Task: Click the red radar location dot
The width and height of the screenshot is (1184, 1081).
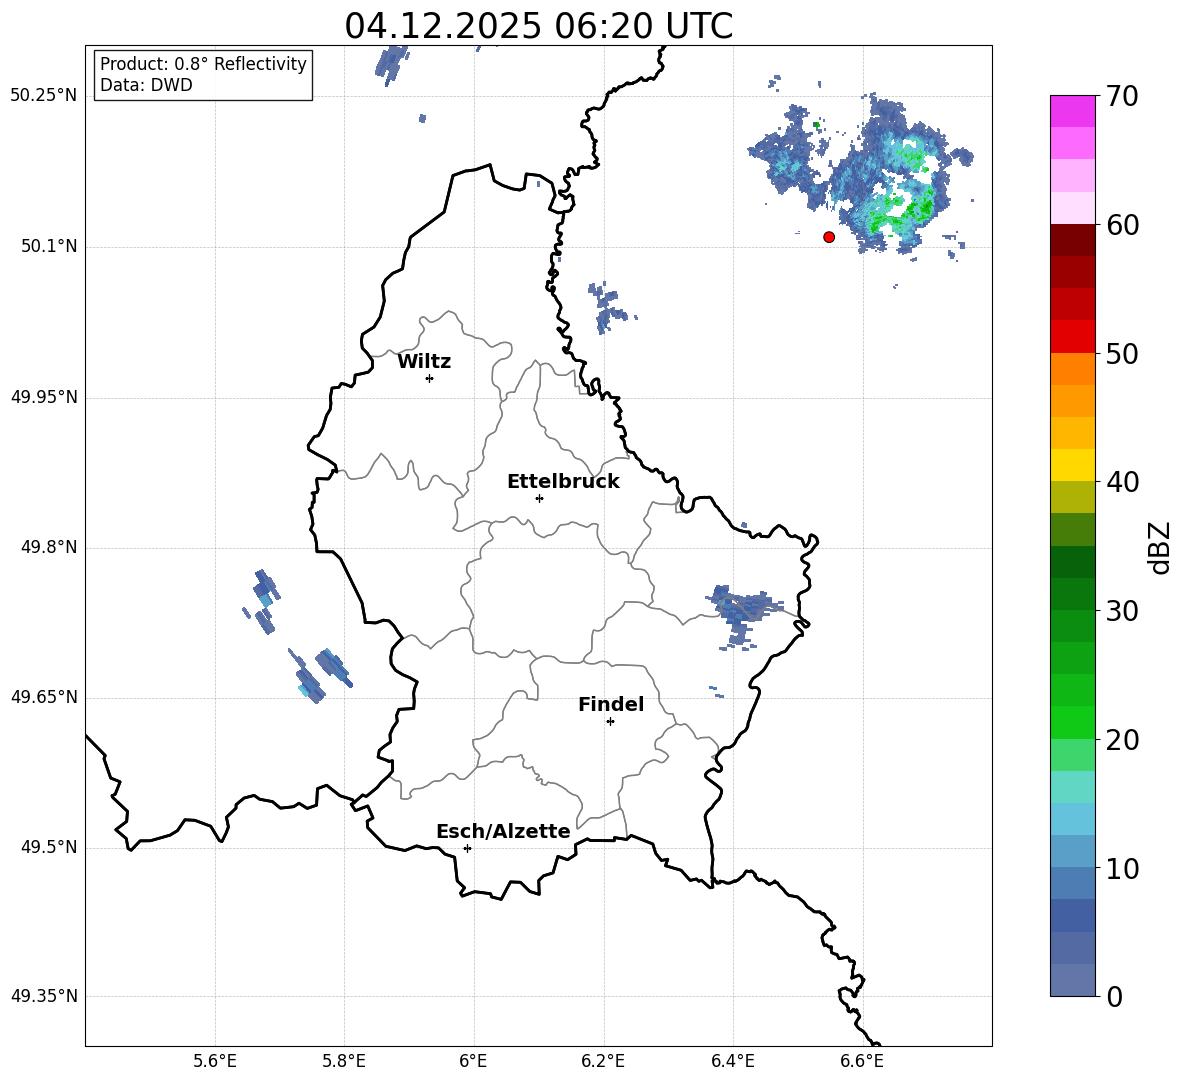Action: coord(829,237)
